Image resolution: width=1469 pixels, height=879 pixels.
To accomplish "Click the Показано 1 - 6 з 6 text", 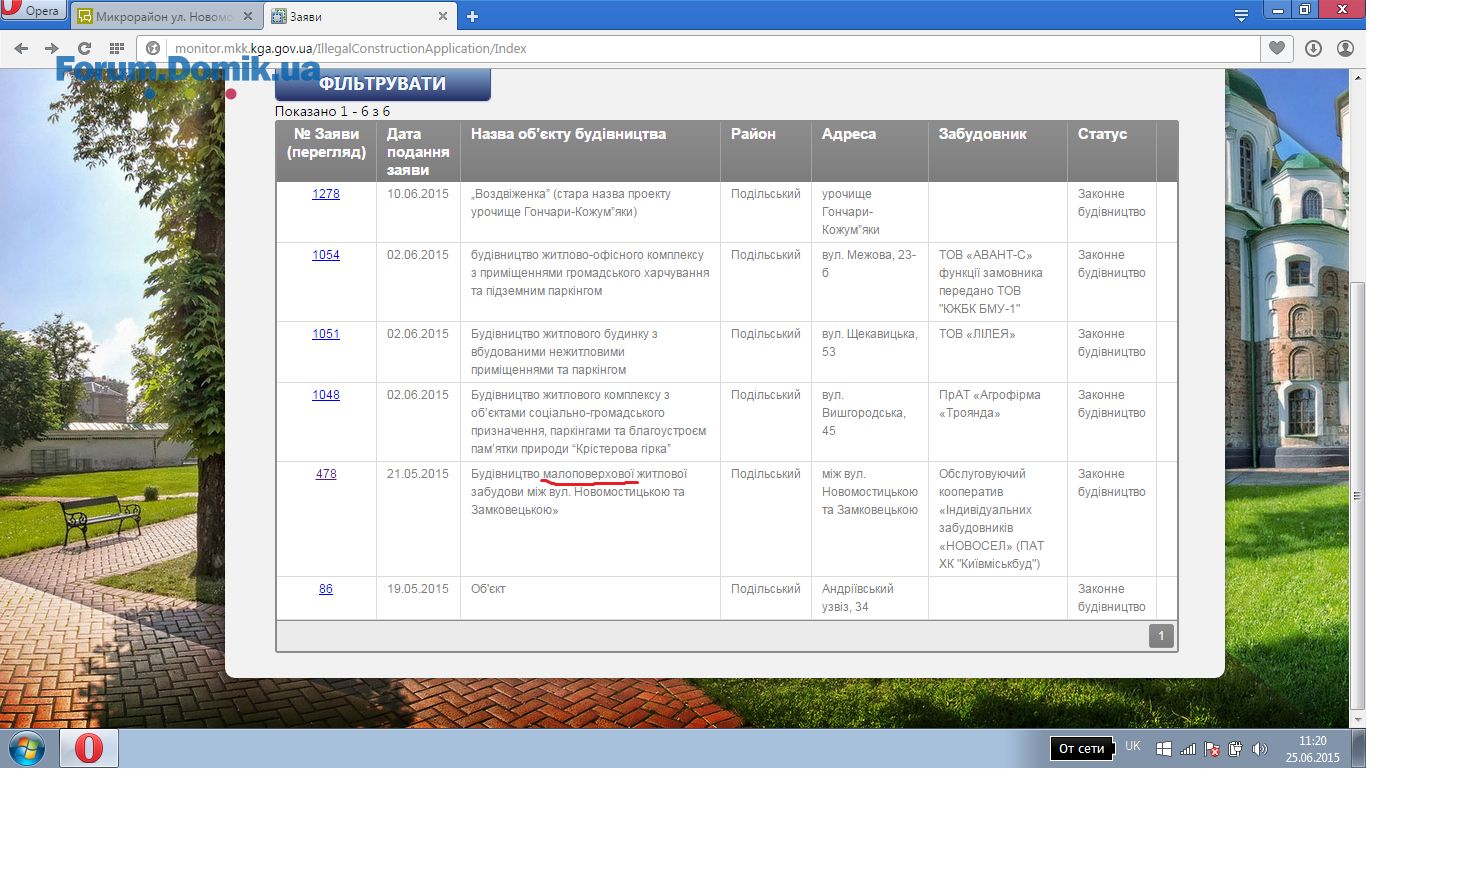I will tap(332, 111).
